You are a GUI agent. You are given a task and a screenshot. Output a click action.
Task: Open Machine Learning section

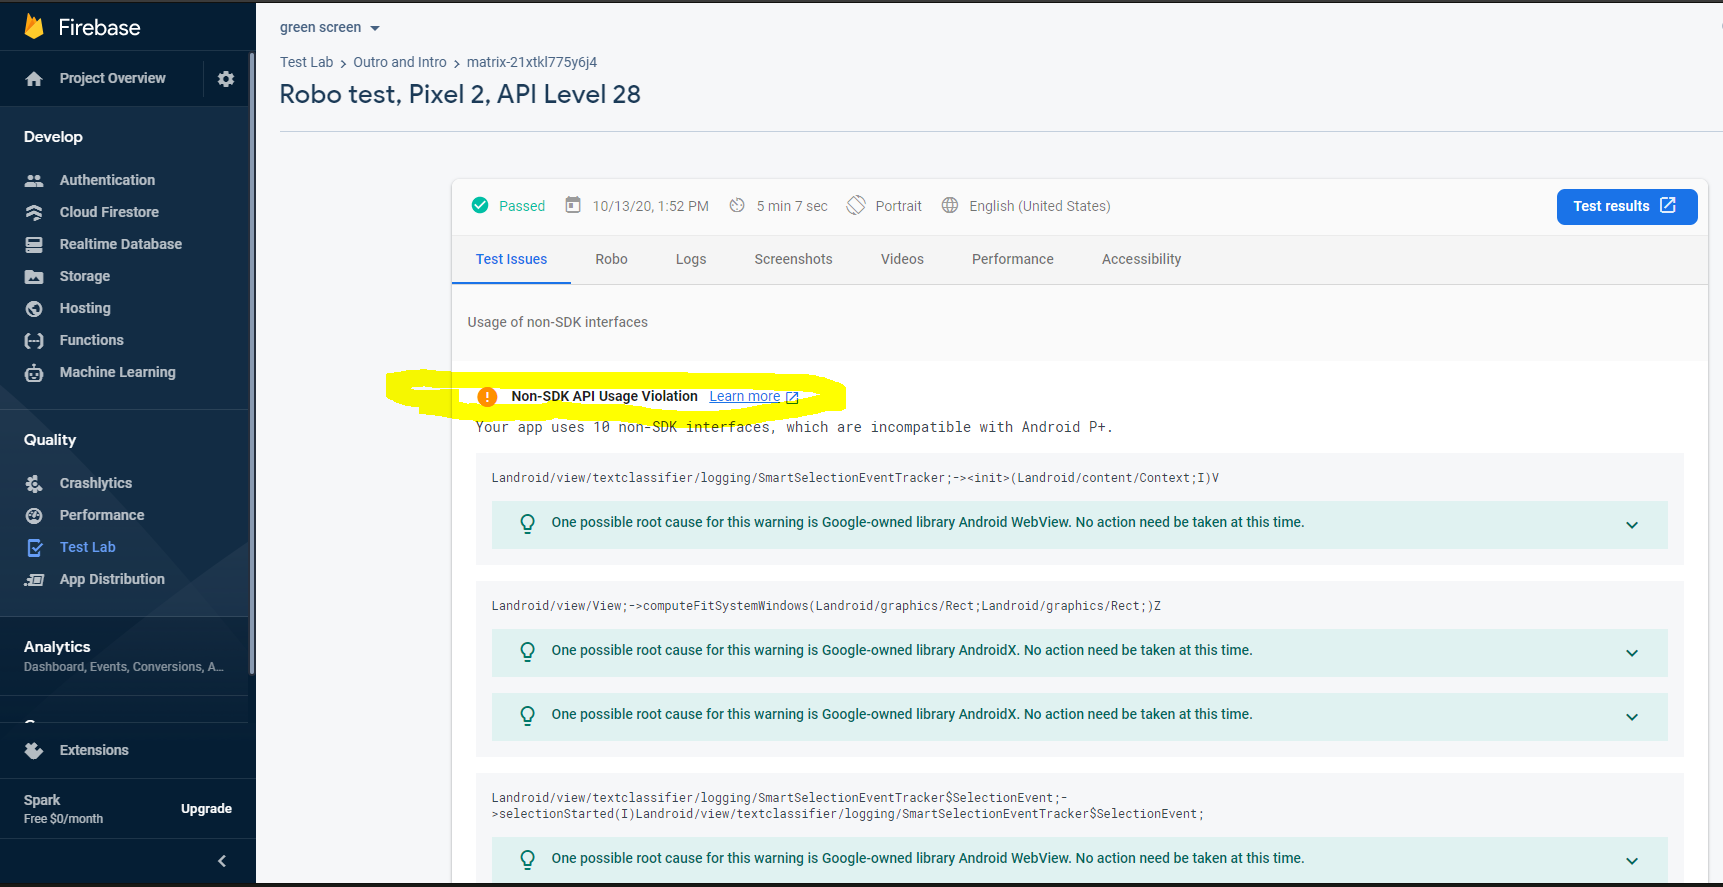pos(118,372)
